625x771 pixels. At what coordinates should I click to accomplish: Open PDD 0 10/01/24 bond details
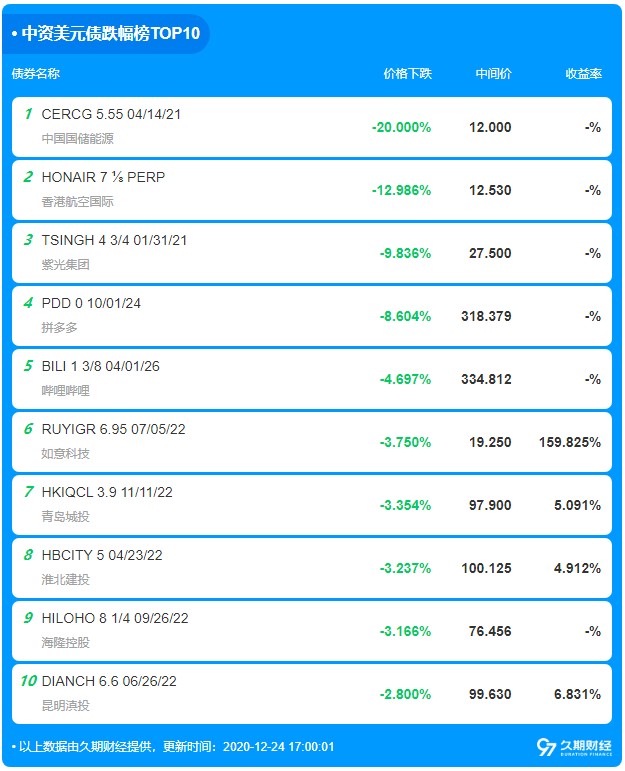tap(91, 303)
